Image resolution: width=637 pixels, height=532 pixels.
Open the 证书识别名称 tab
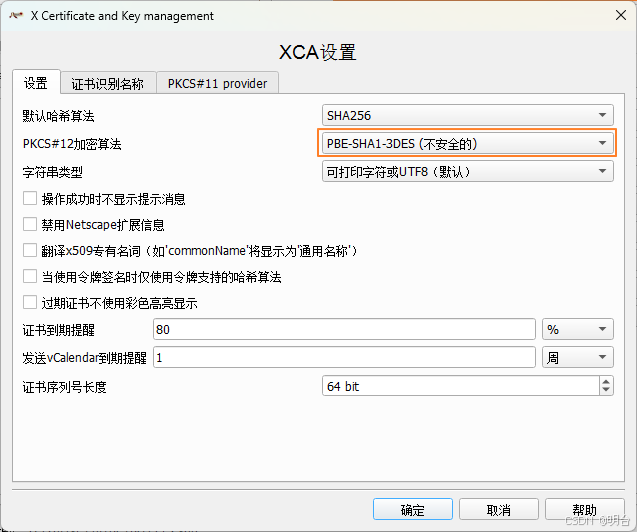108,84
